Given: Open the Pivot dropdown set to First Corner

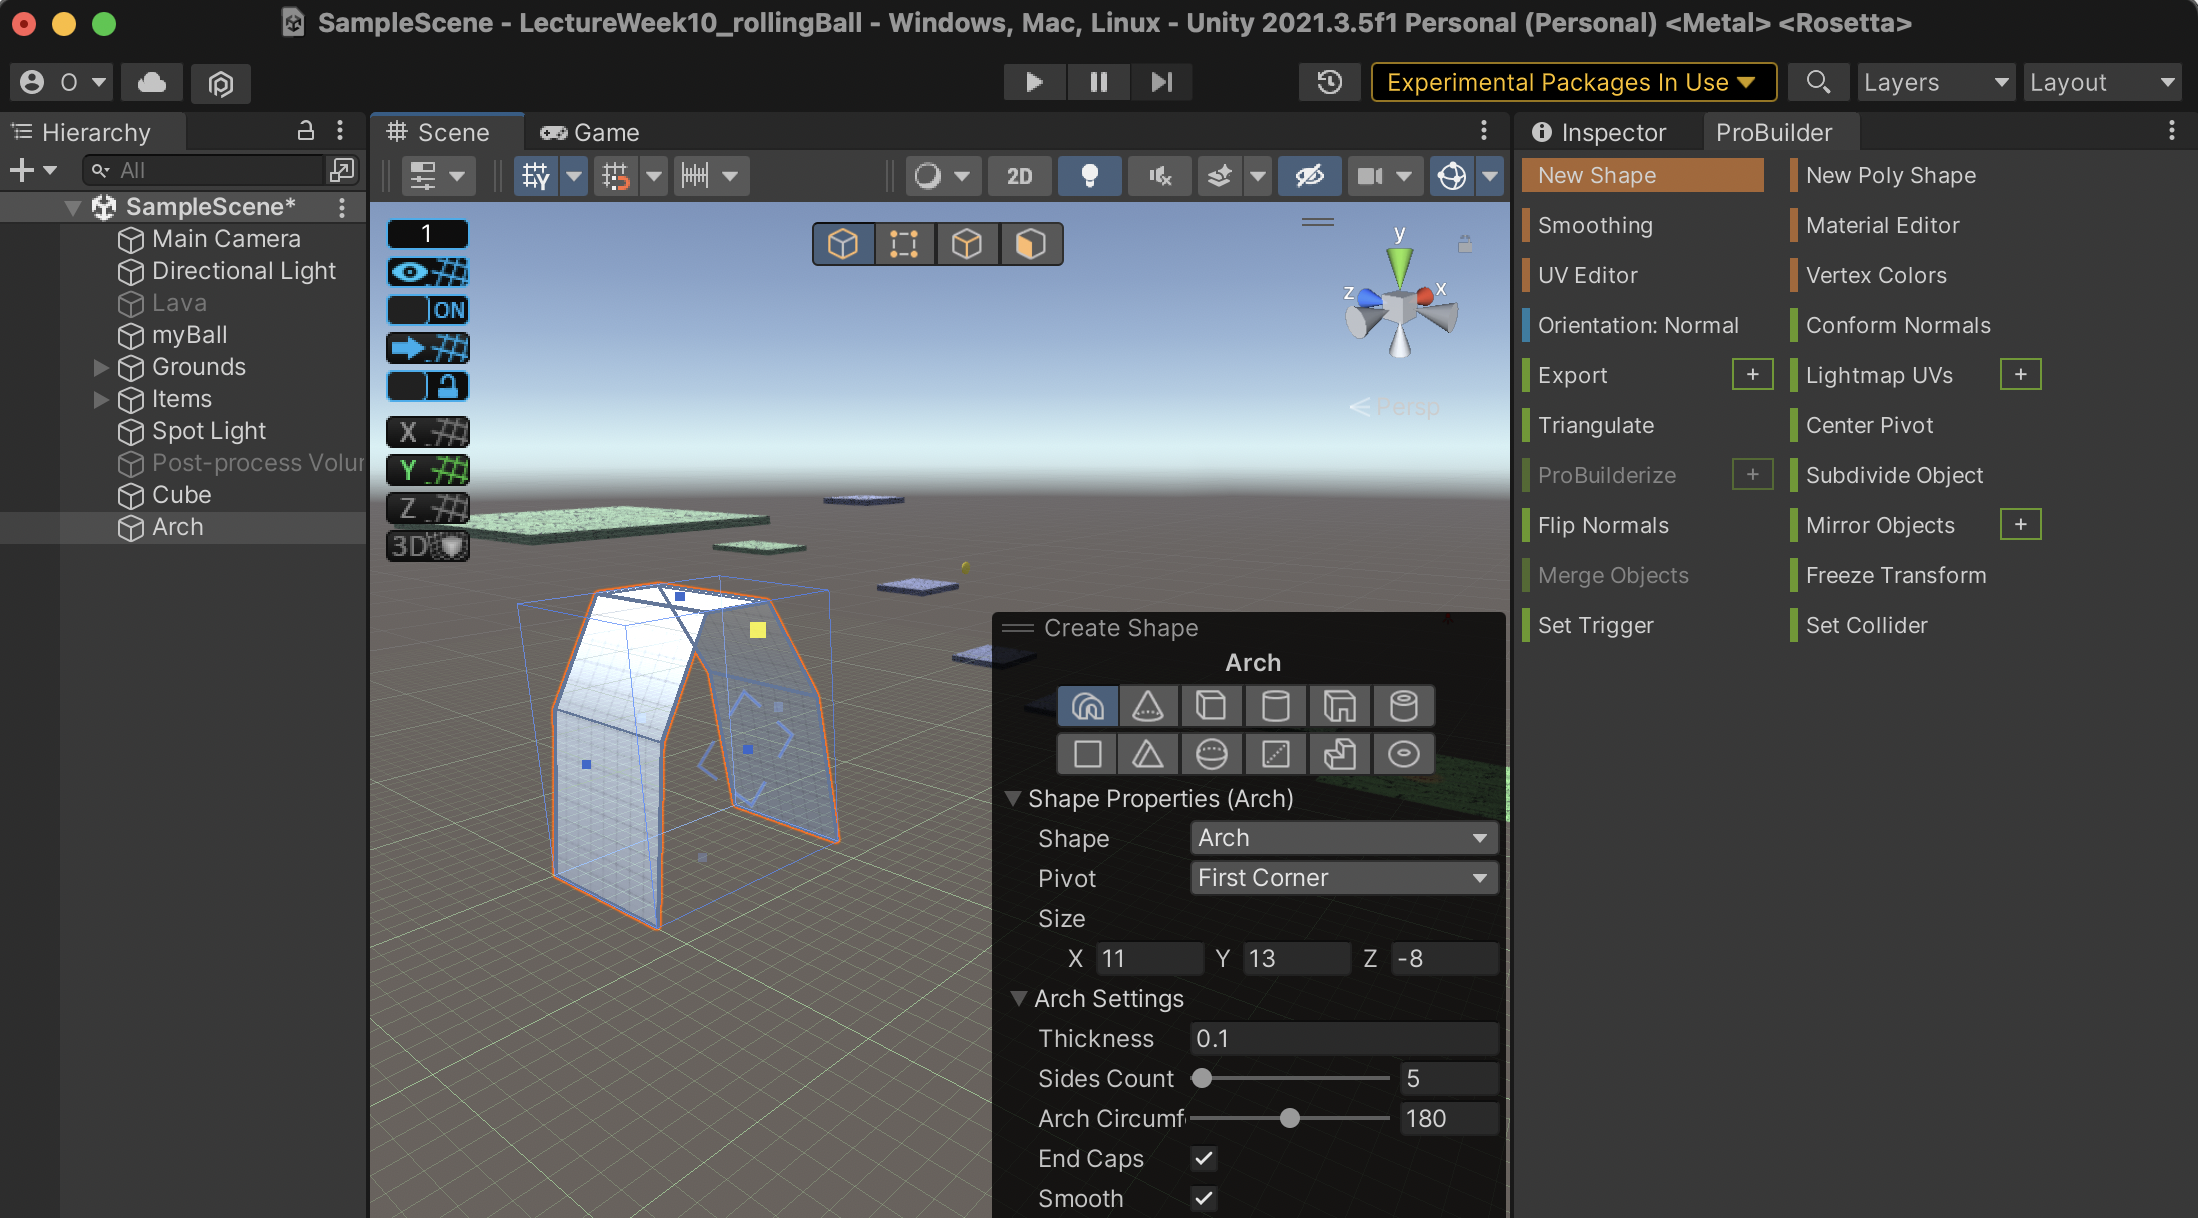Looking at the screenshot, I should (1343, 878).
